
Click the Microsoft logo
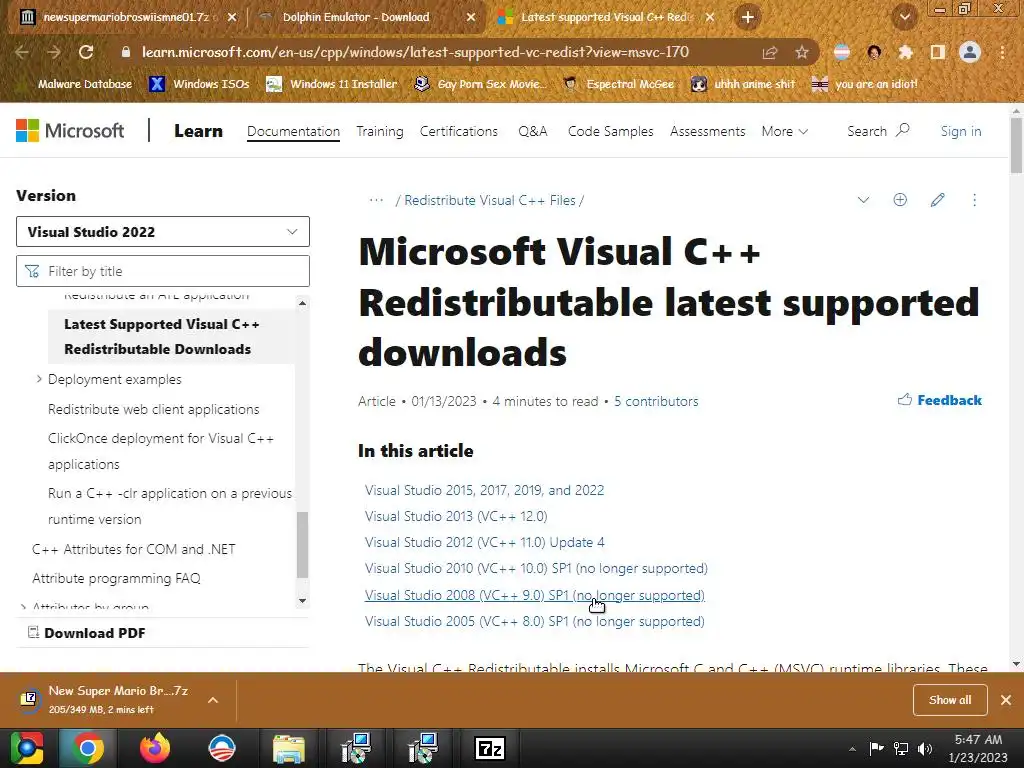(70, 131)
